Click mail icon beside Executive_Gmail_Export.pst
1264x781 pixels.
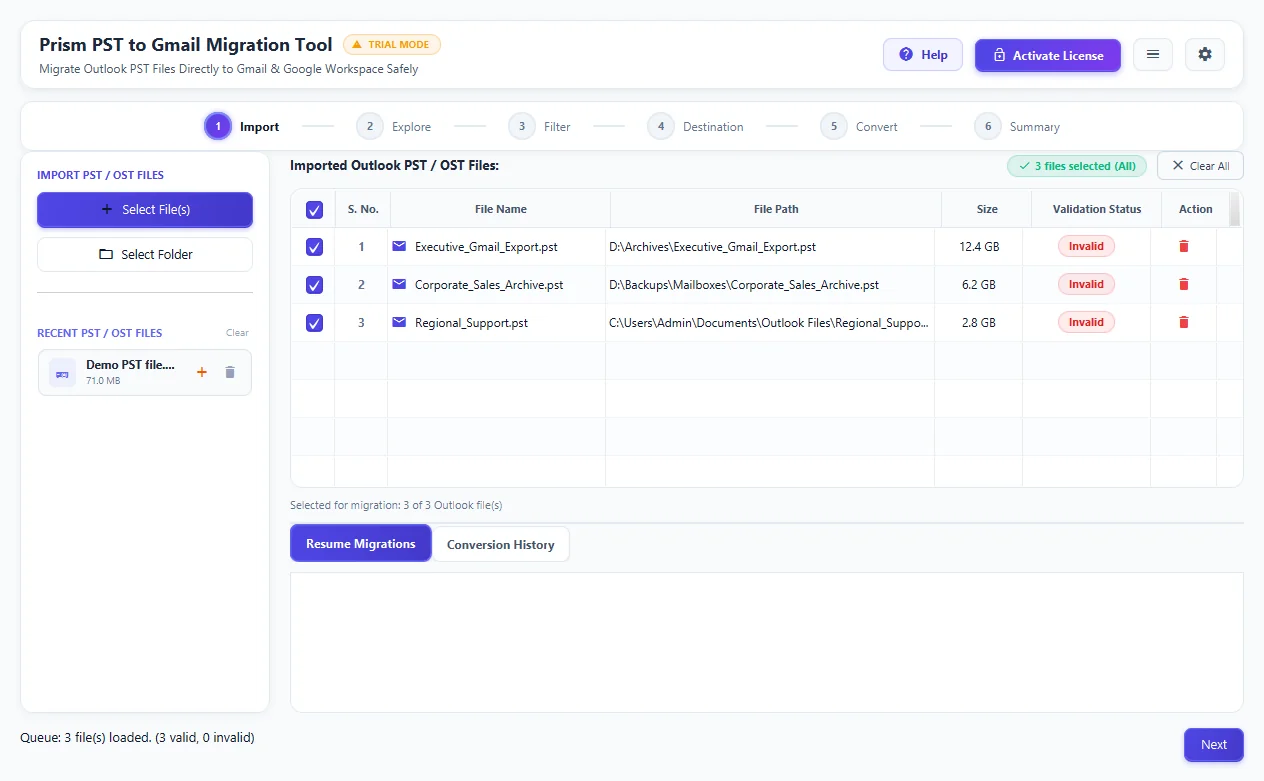[400, 246]
